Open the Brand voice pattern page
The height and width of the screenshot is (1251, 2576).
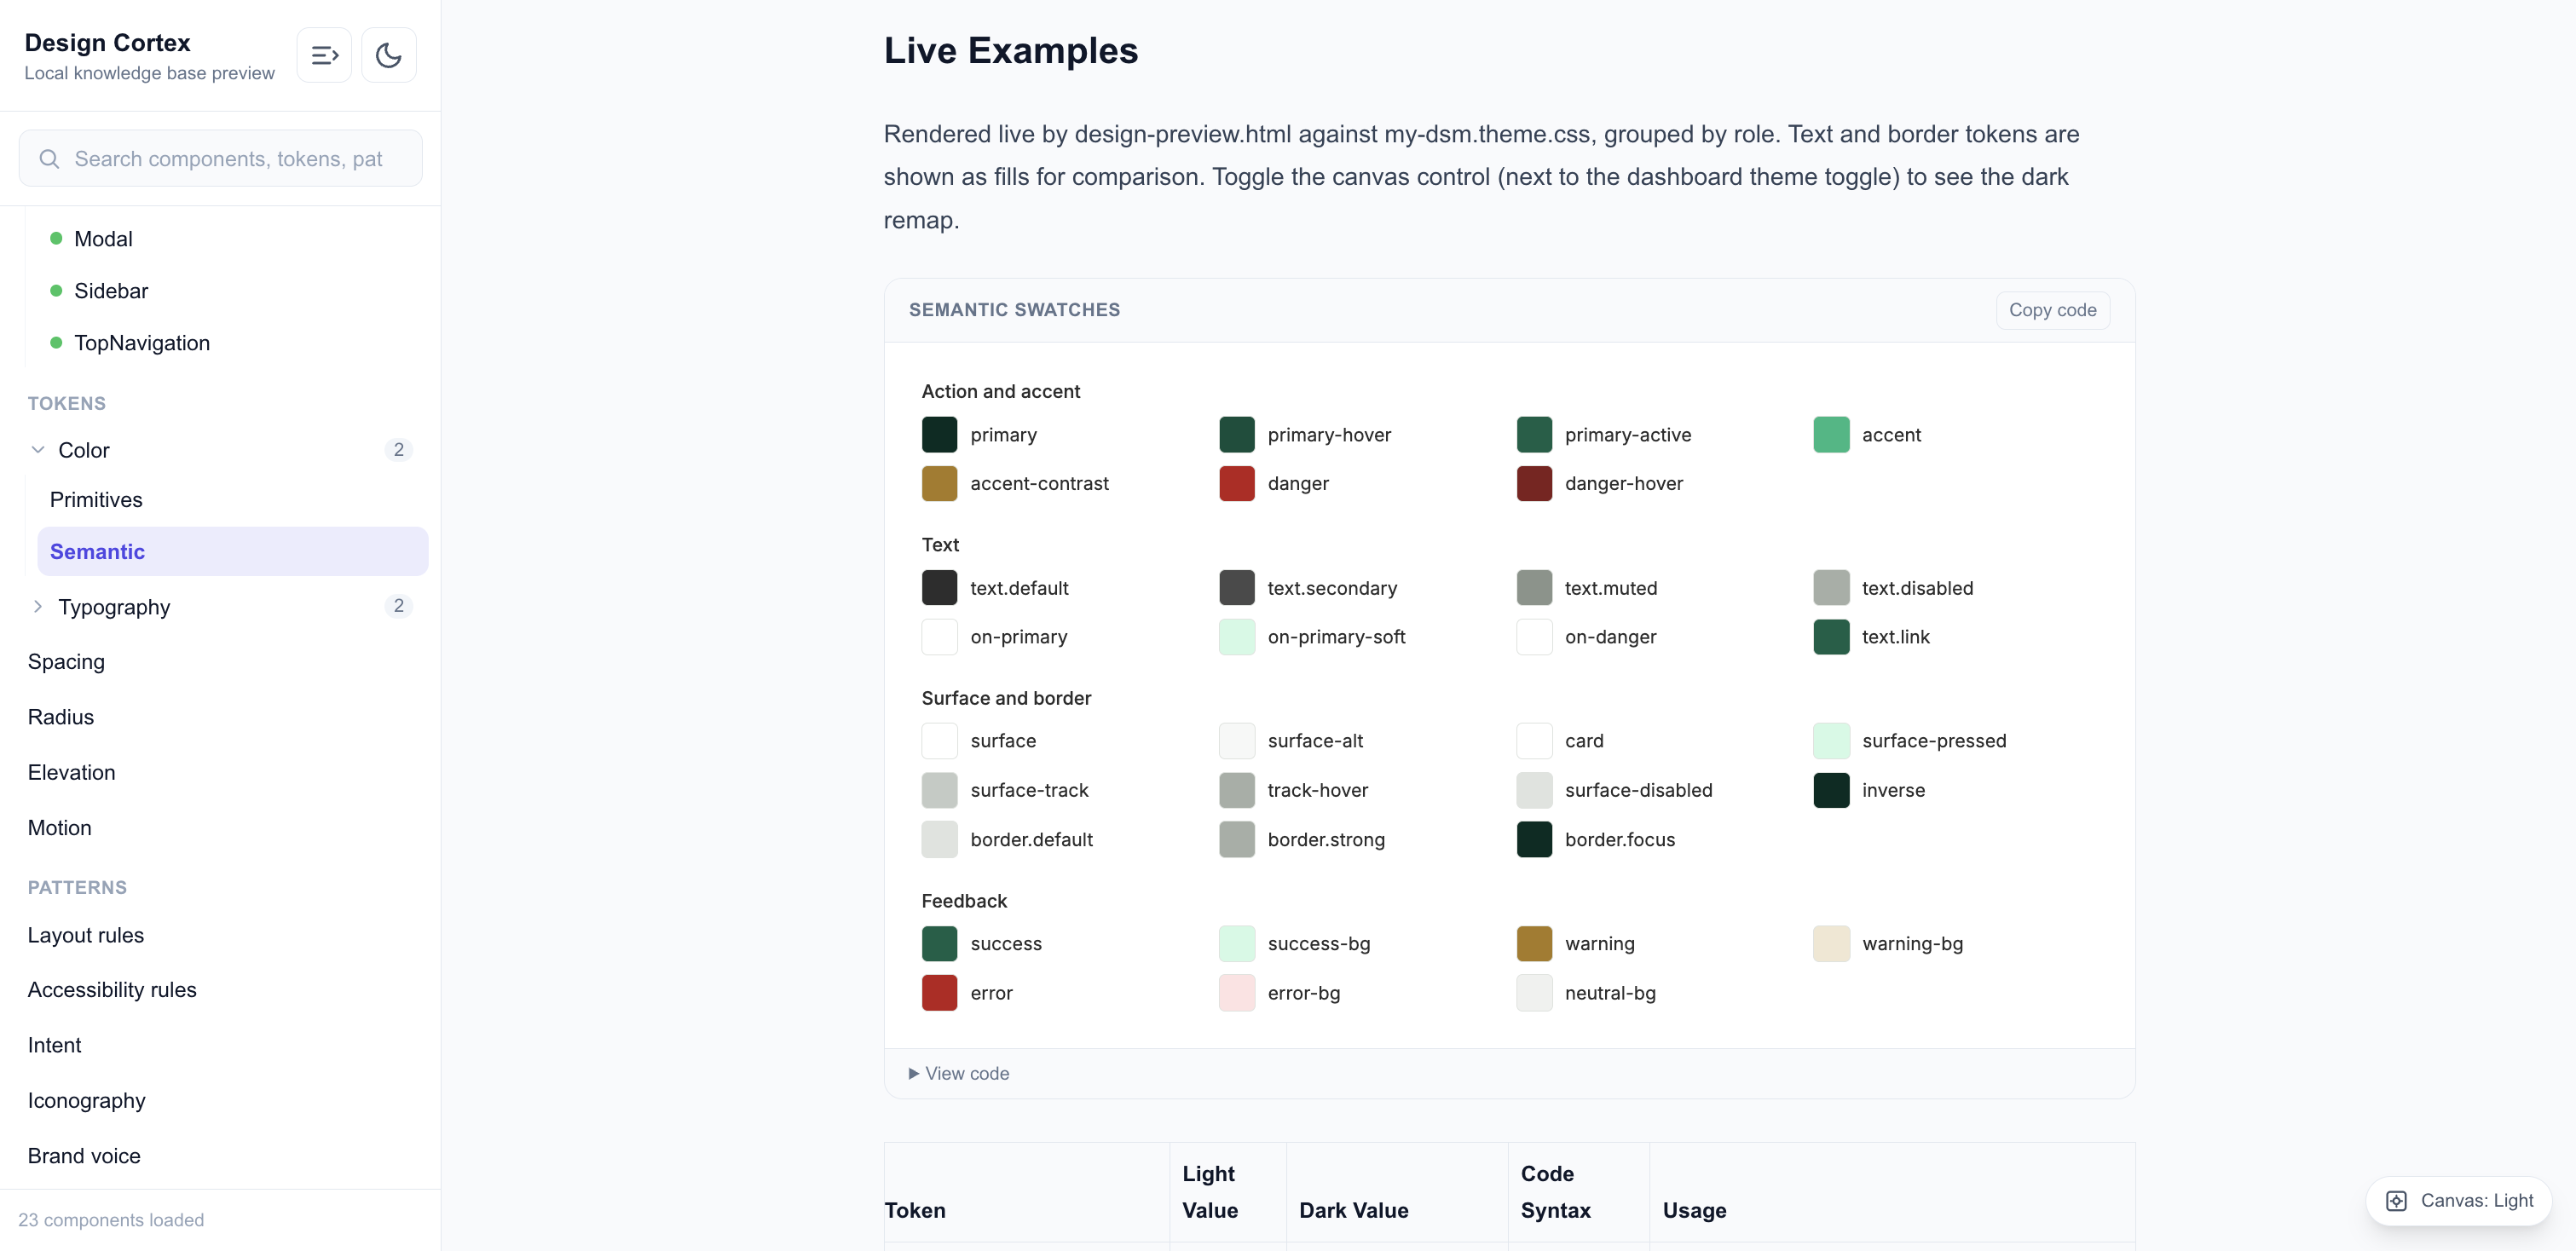click(84, 1157)
